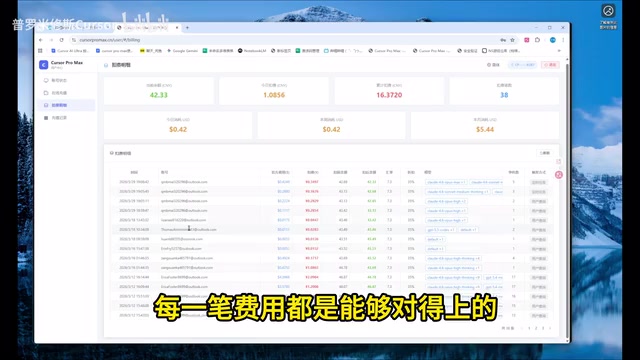Click the blue outlined button in header
This screenshot has width=640, height=360.
pos(522,65)
